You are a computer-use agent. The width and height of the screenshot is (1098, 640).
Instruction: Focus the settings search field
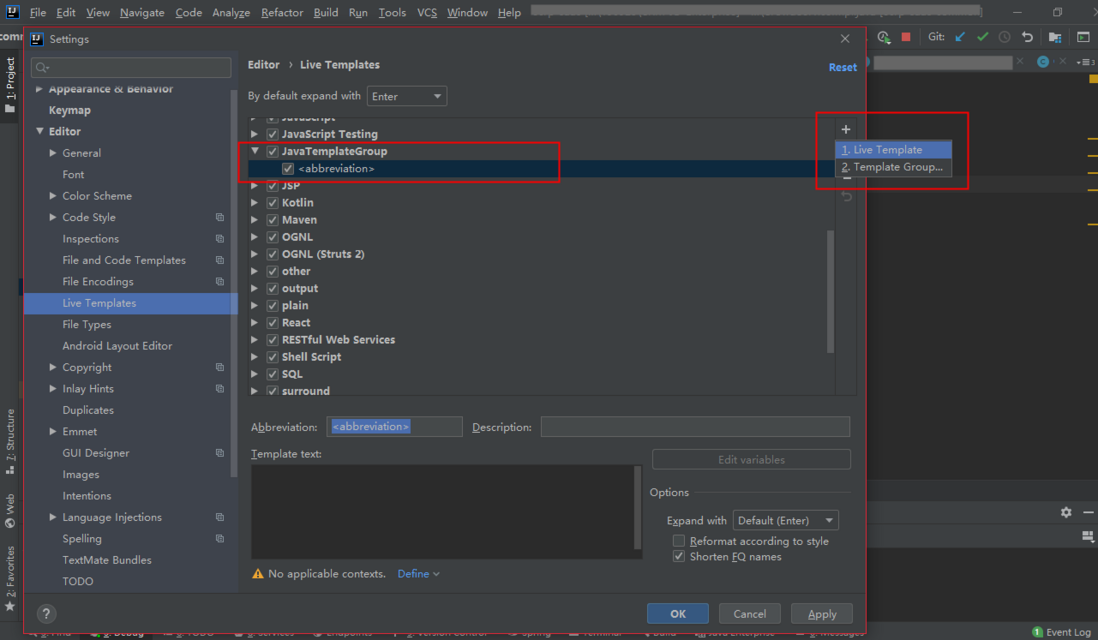coord(131,67)
